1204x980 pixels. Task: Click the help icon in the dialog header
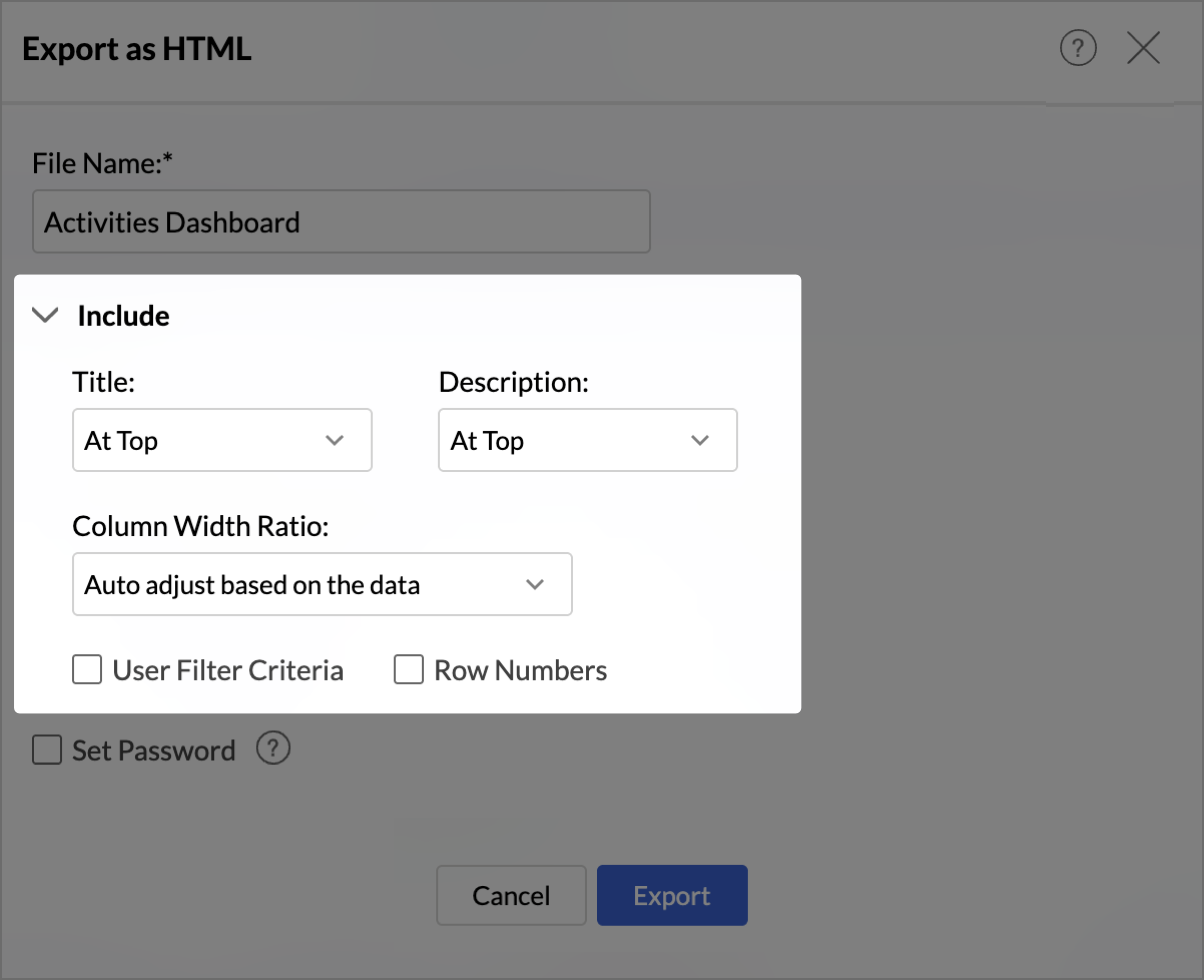(x=1078, y=48)
